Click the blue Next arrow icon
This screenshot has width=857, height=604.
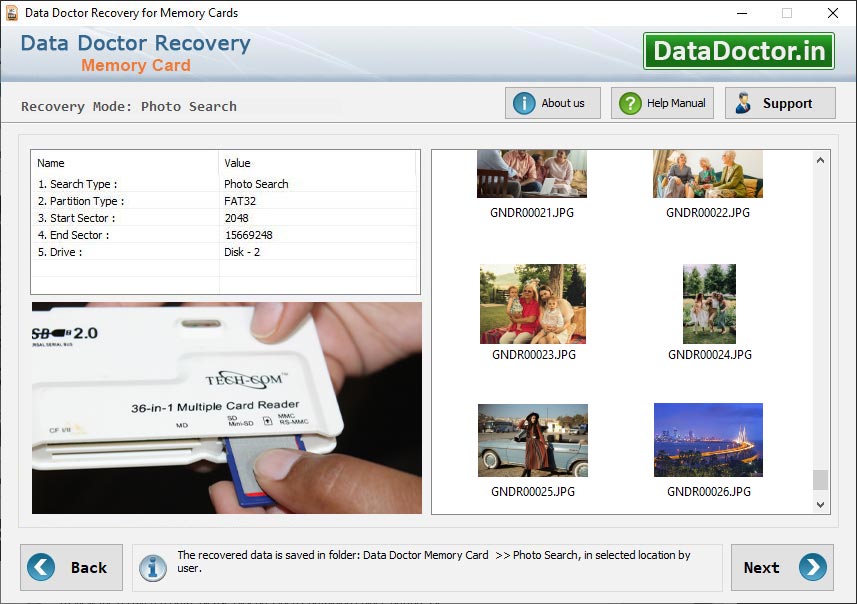tap(812, 567)
